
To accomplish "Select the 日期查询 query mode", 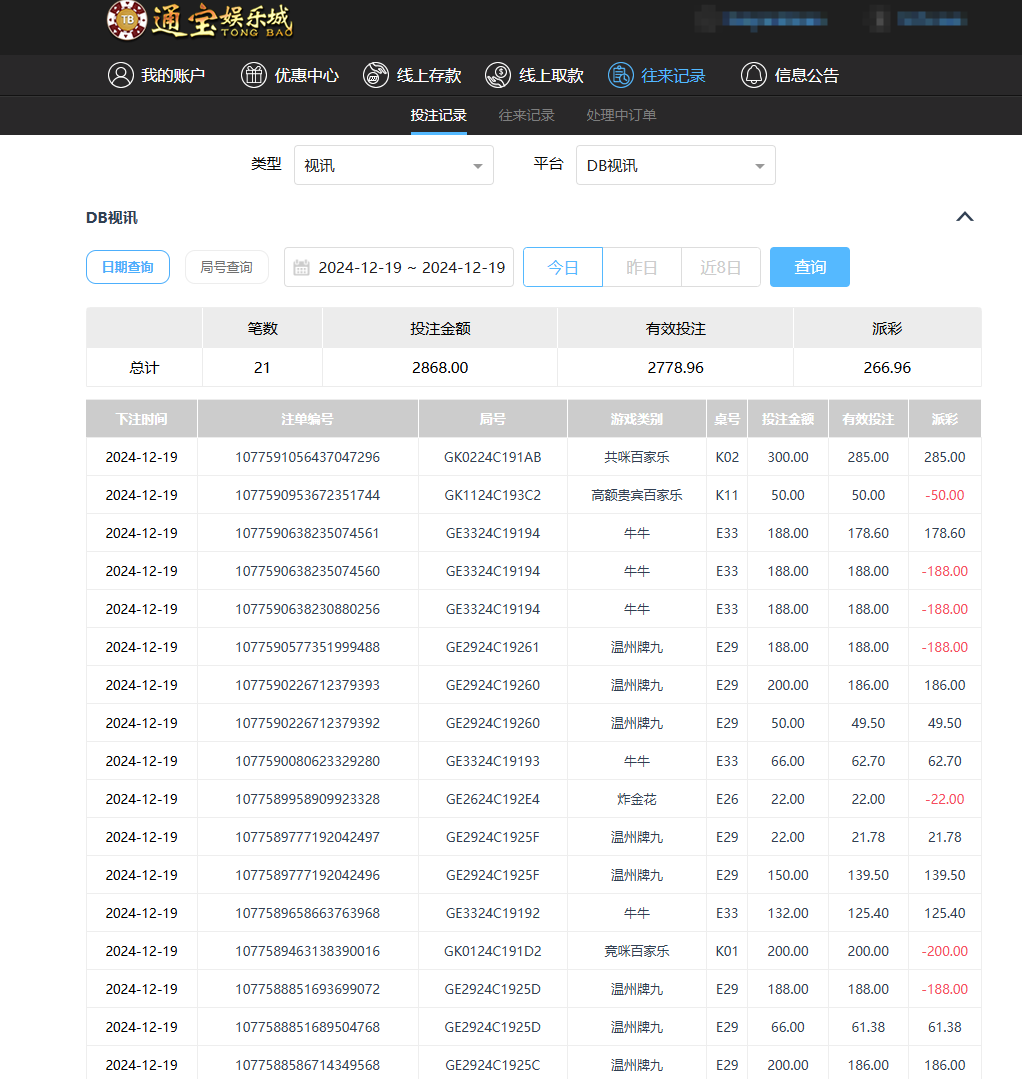I will 127,267.
